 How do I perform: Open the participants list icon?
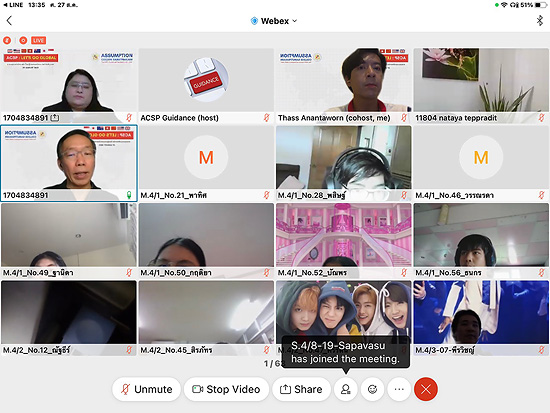346,389
